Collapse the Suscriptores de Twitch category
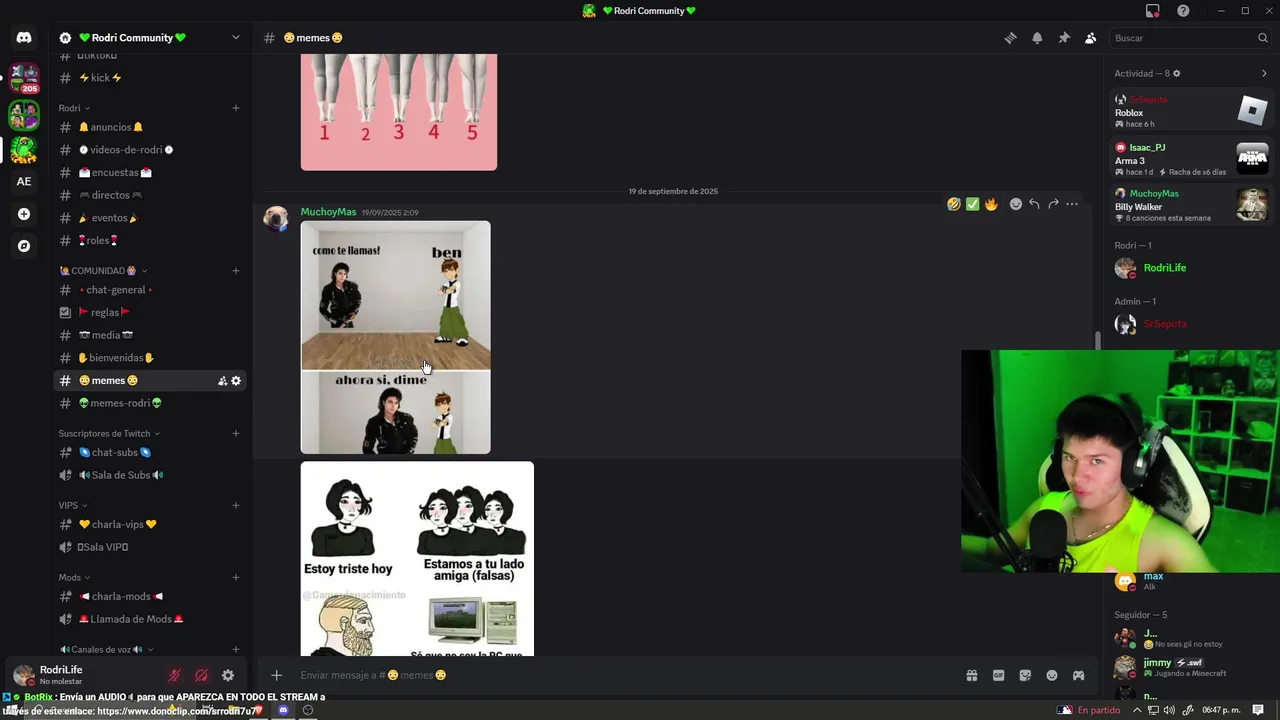This screenshot has width=1280, height=720. (109, 434)
